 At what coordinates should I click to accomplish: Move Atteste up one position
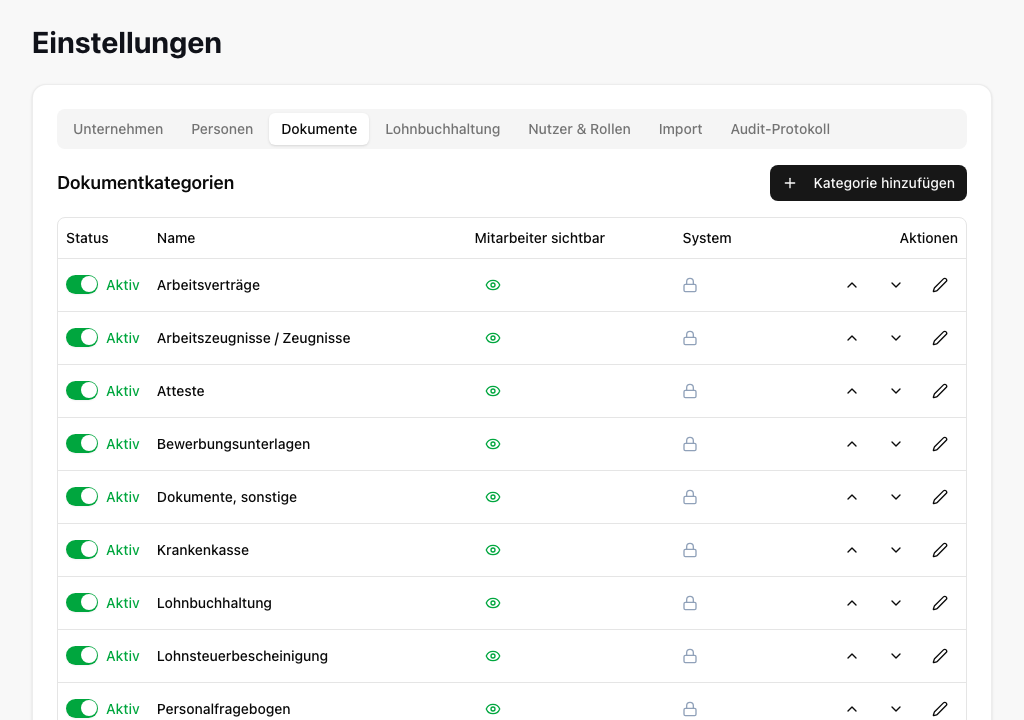pyautogui.click(x=852, y=391)
